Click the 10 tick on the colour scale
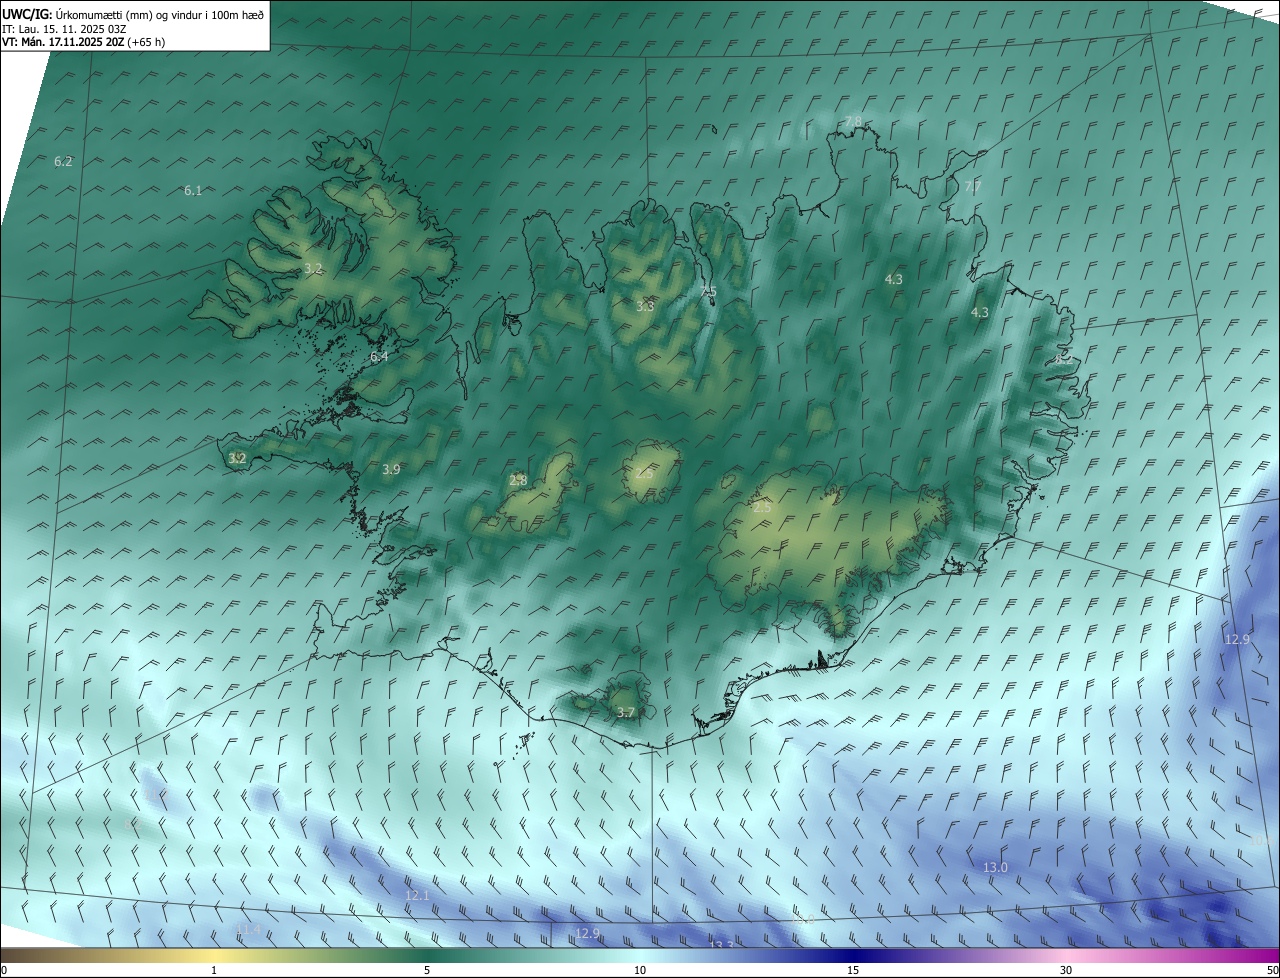Screen dimensions: 1280x978 pyautogui.click(x=640, y=970)
